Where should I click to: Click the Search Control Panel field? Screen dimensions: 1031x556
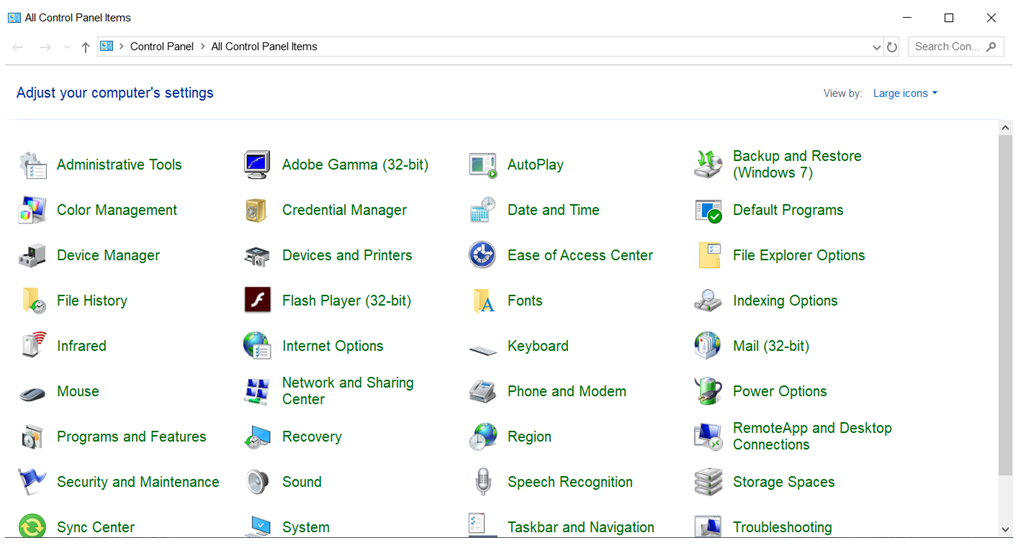(x=946, y=47)
